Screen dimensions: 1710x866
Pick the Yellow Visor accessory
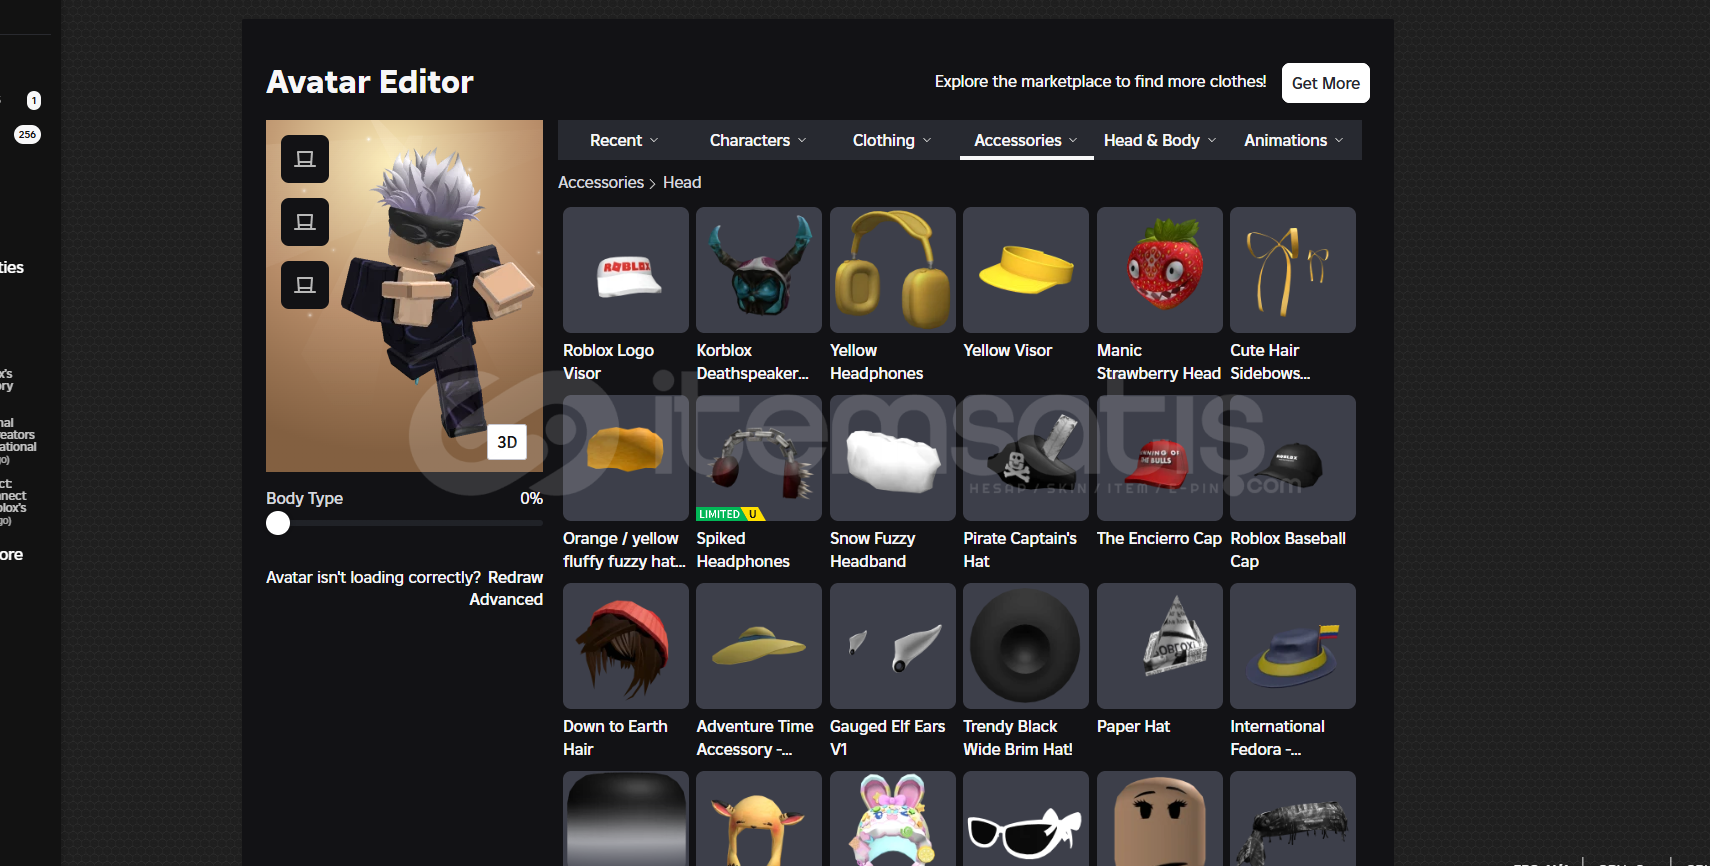click(x=1026, y=270)
